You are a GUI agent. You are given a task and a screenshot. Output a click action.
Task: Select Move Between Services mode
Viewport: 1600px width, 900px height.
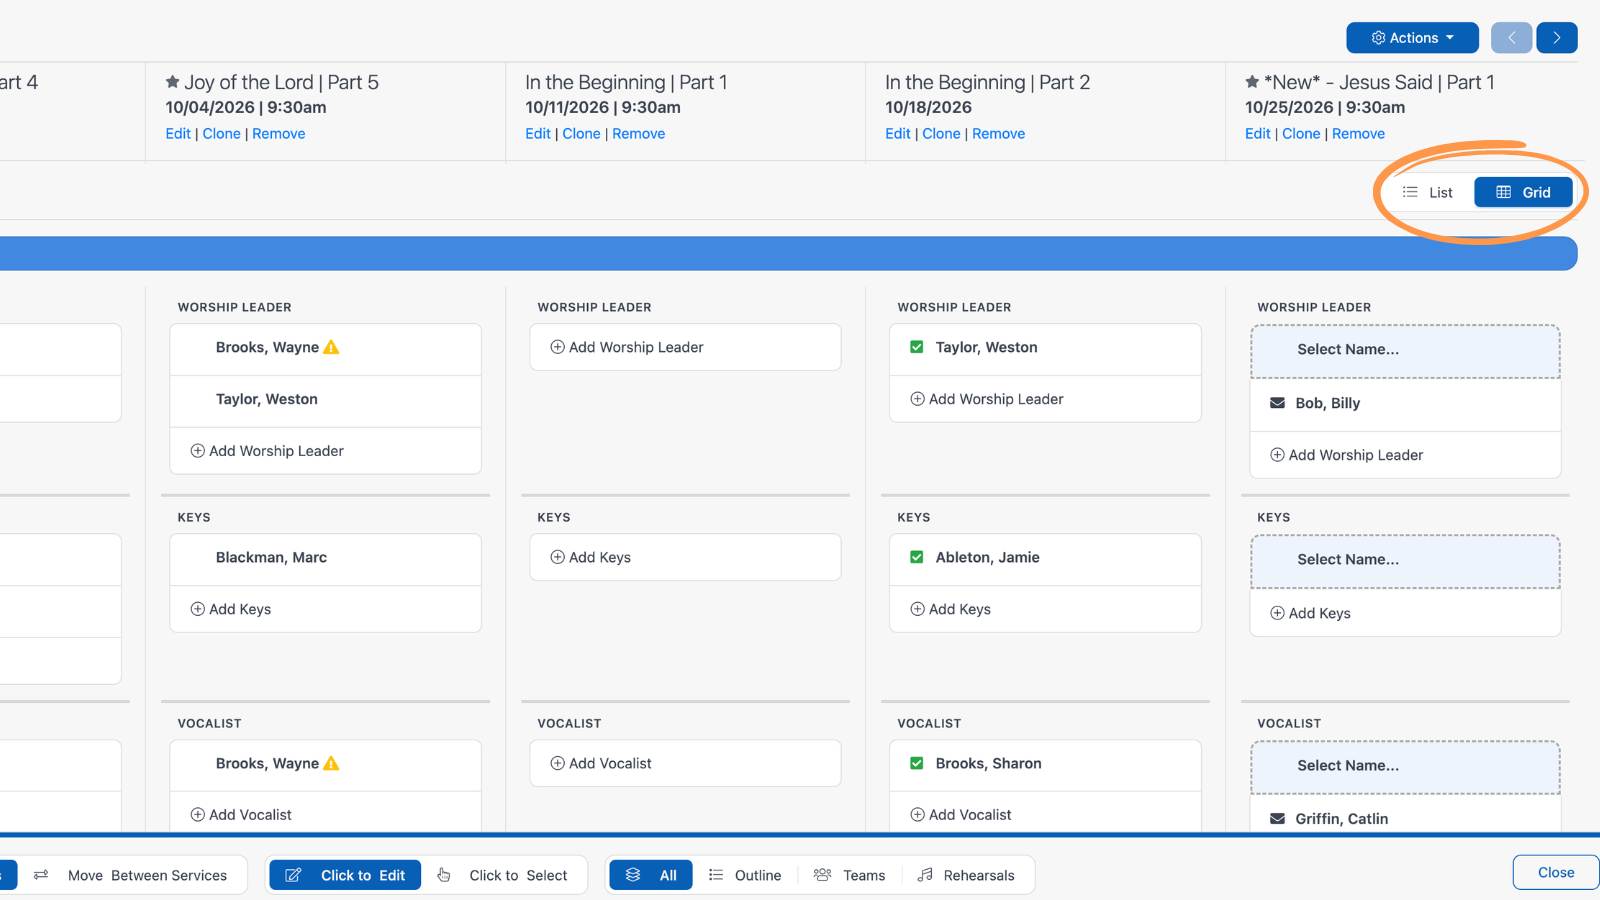(131, 875)
